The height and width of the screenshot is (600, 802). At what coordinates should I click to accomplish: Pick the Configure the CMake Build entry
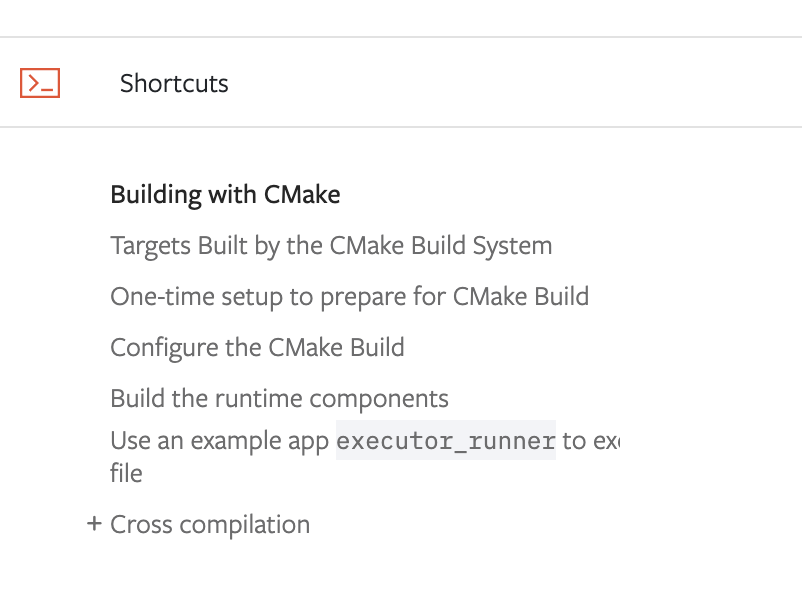[257, 348]
